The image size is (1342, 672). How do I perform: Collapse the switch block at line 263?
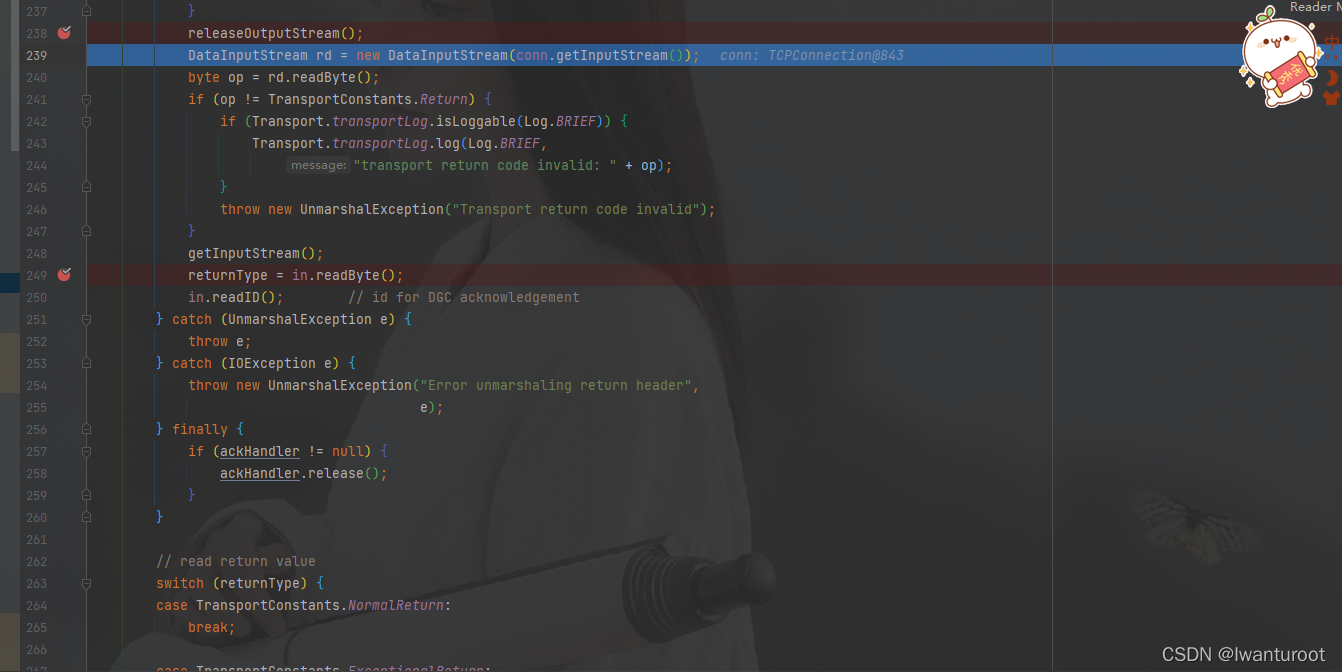[x=86, y=583]
